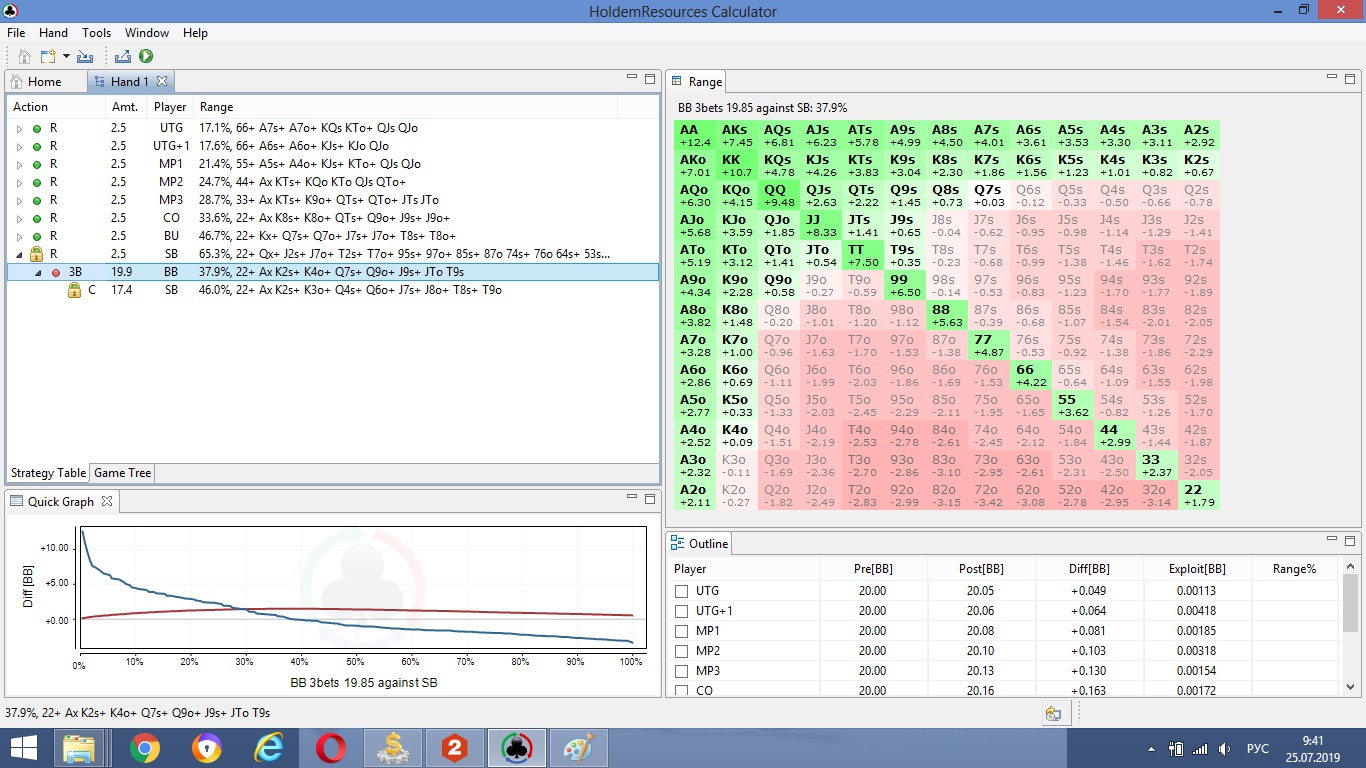Click the Player column header in Strategy Table
This screenshot has width=1366, height=768.
click(x=170, y=107)
